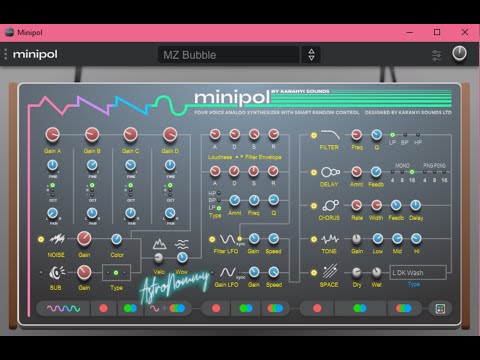480x360 pixels.
Task: Click the Filter LFO wave icon
Action: 227,239
